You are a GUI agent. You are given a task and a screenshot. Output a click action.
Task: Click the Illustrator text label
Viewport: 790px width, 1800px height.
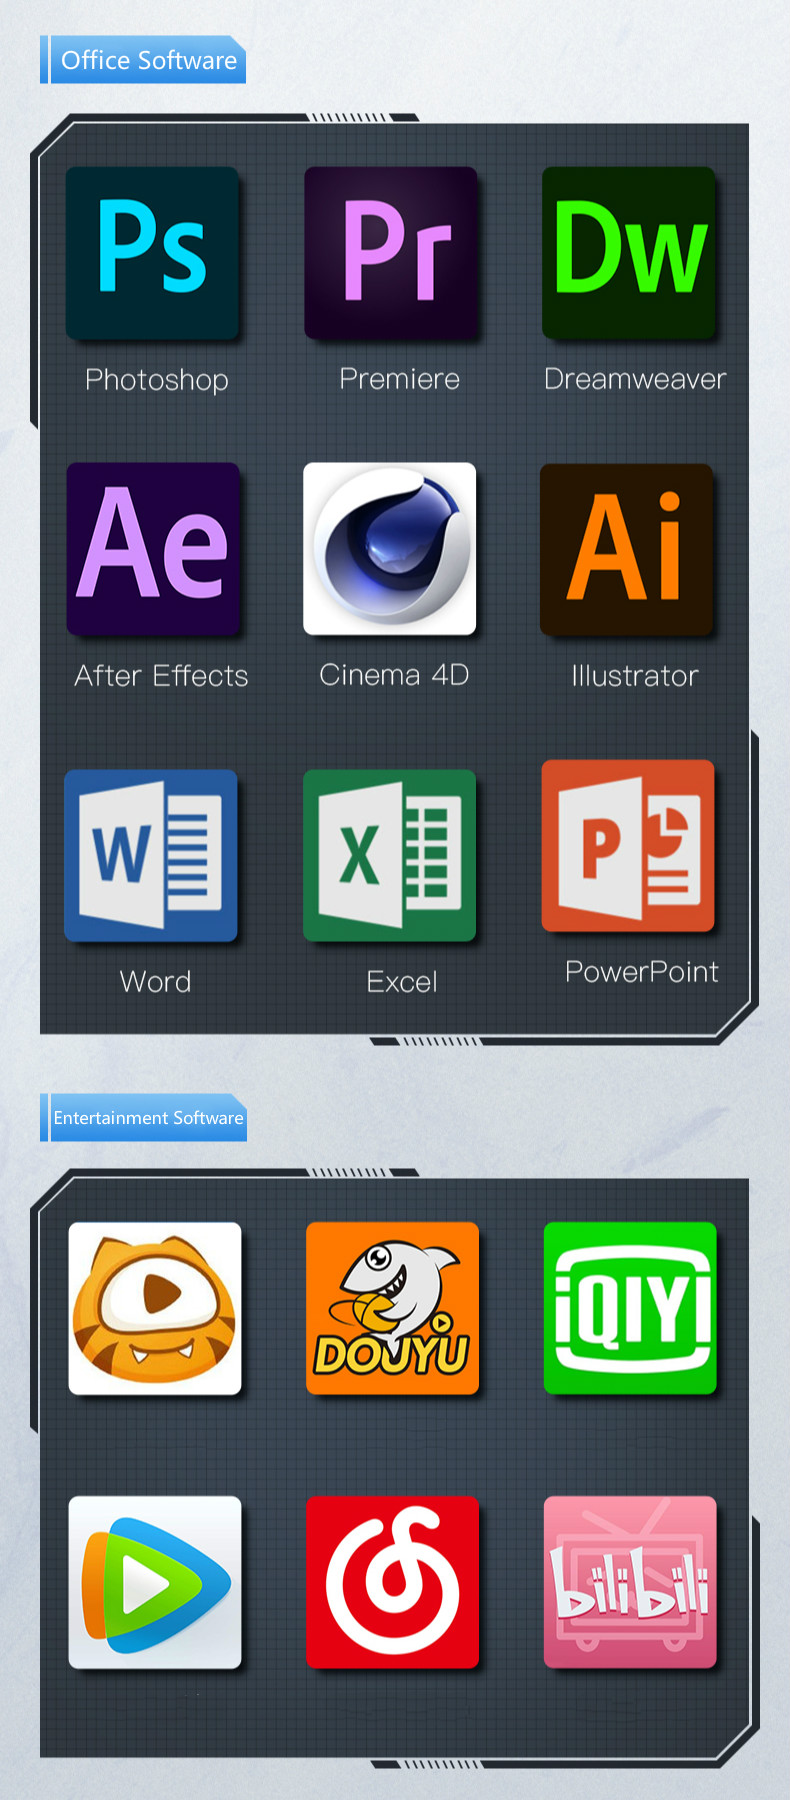(634, 676)
